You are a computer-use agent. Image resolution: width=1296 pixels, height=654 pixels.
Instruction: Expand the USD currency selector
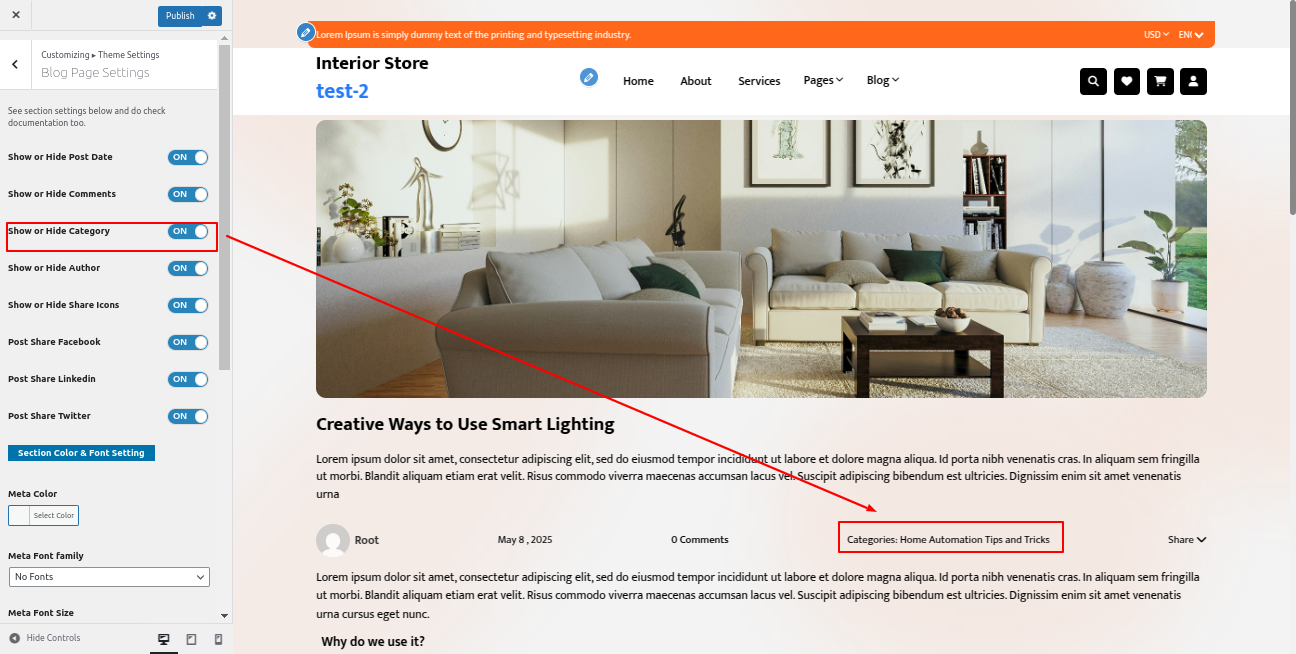[1156, 35]
